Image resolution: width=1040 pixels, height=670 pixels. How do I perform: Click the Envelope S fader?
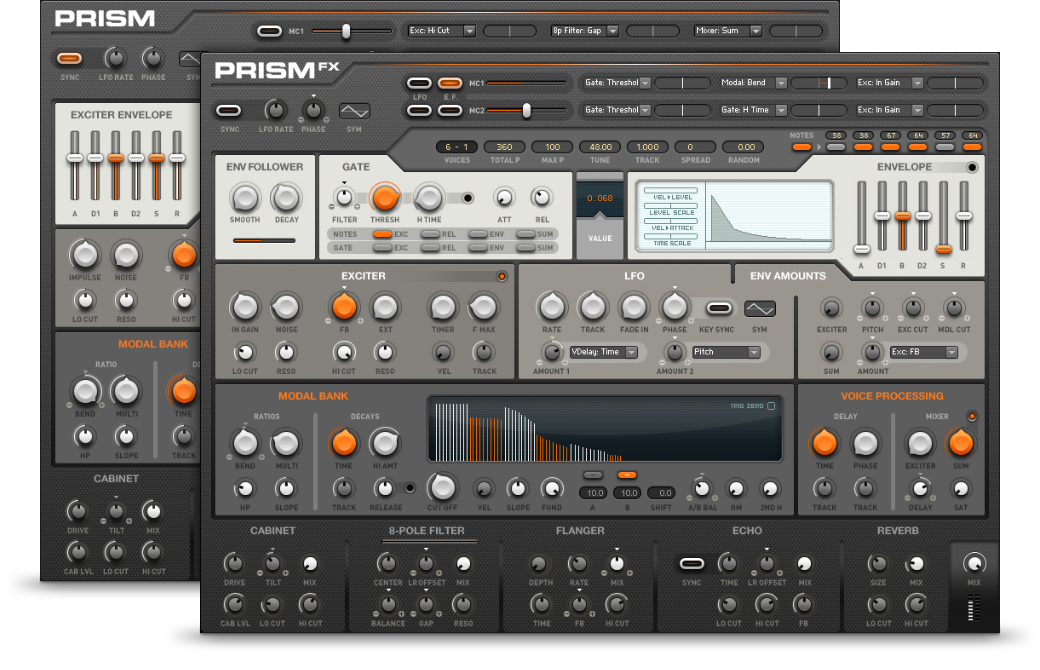pos(943,249)
